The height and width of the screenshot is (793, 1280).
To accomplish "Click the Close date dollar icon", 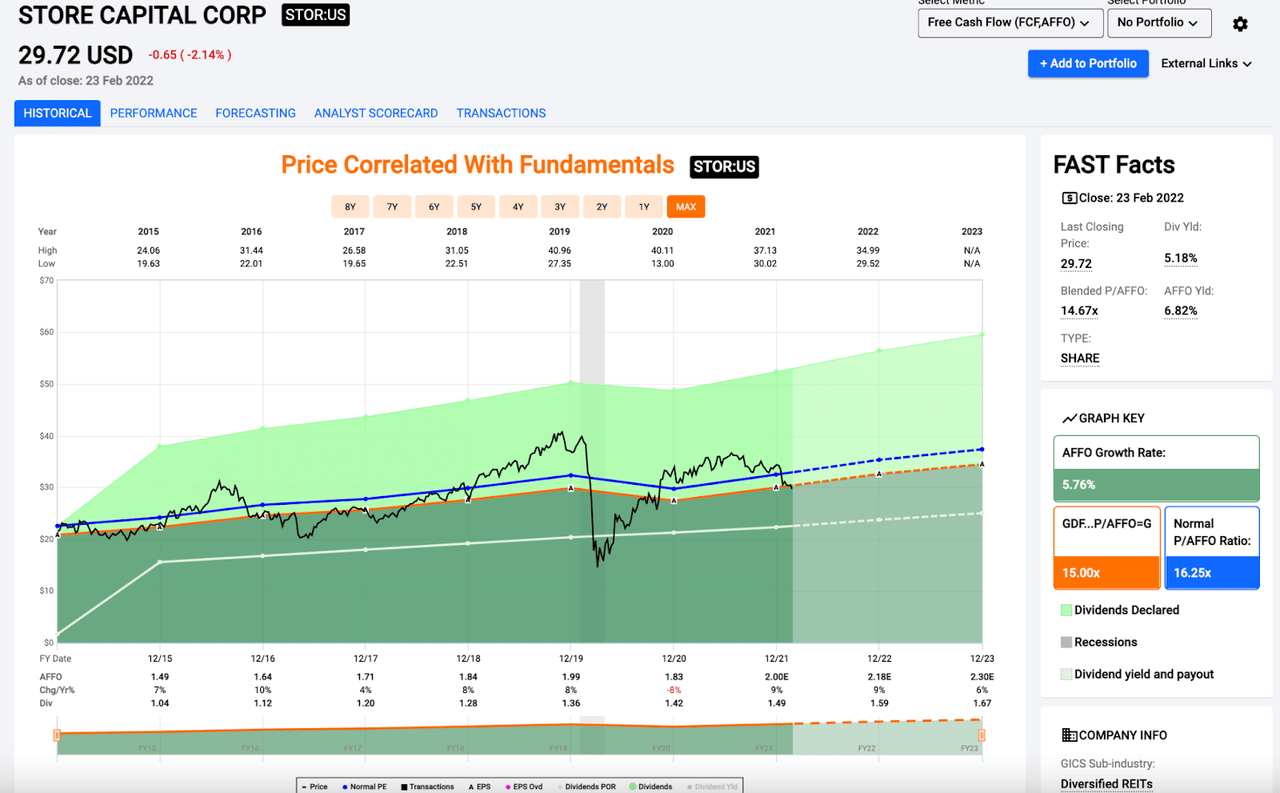I will point(1068,198).
